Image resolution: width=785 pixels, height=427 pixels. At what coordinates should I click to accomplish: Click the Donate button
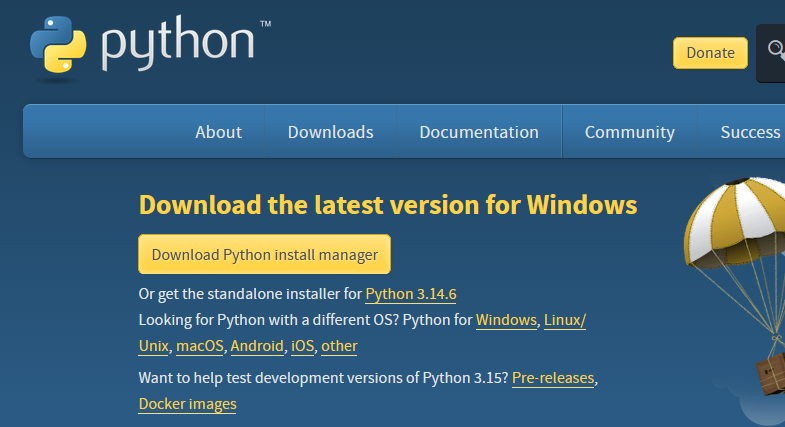tap(710, 53)
